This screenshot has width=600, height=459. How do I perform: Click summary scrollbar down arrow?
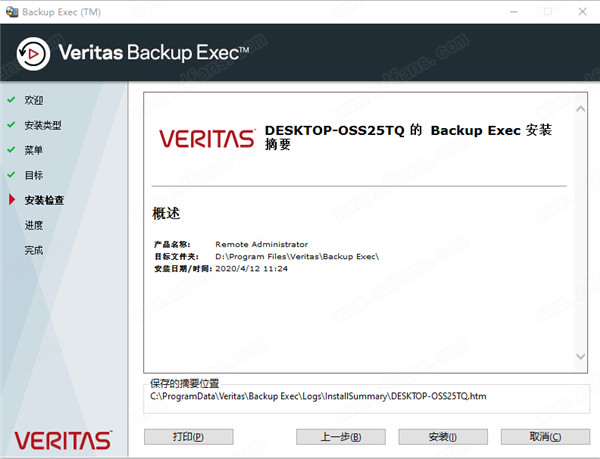(x=580, y=356)
